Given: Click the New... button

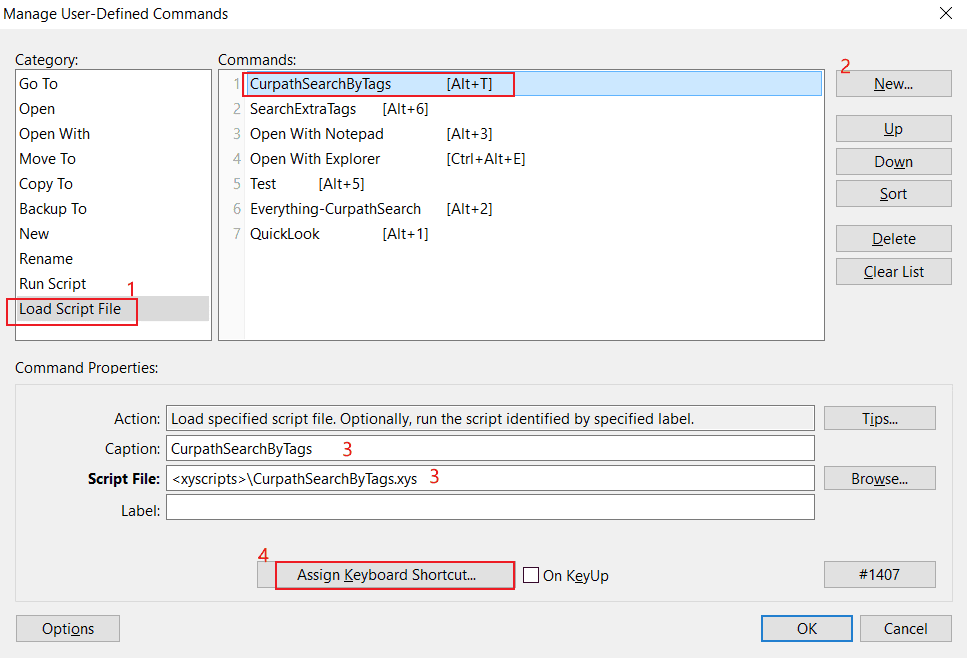Looking at the screenshot, I should [894, 84].
